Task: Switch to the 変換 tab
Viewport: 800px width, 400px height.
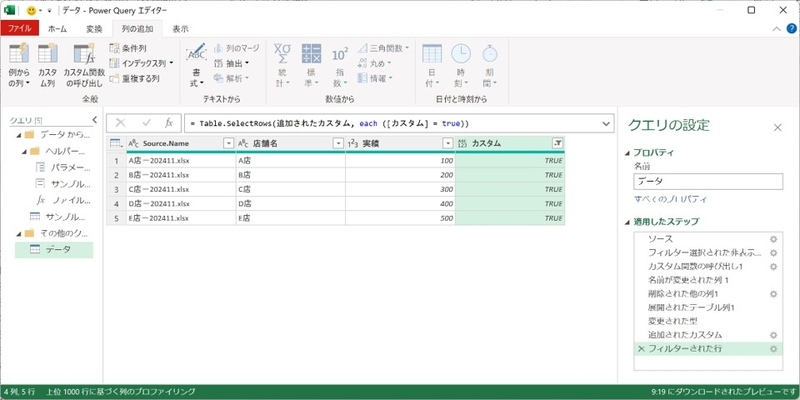Action: point(94,29)
